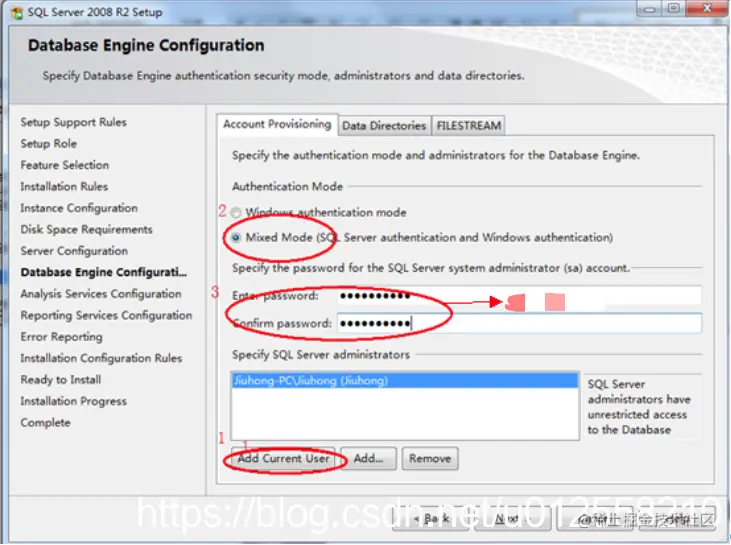731x545 pixels.
Task: Proceed with the Next button
Action: pos(512,519)
